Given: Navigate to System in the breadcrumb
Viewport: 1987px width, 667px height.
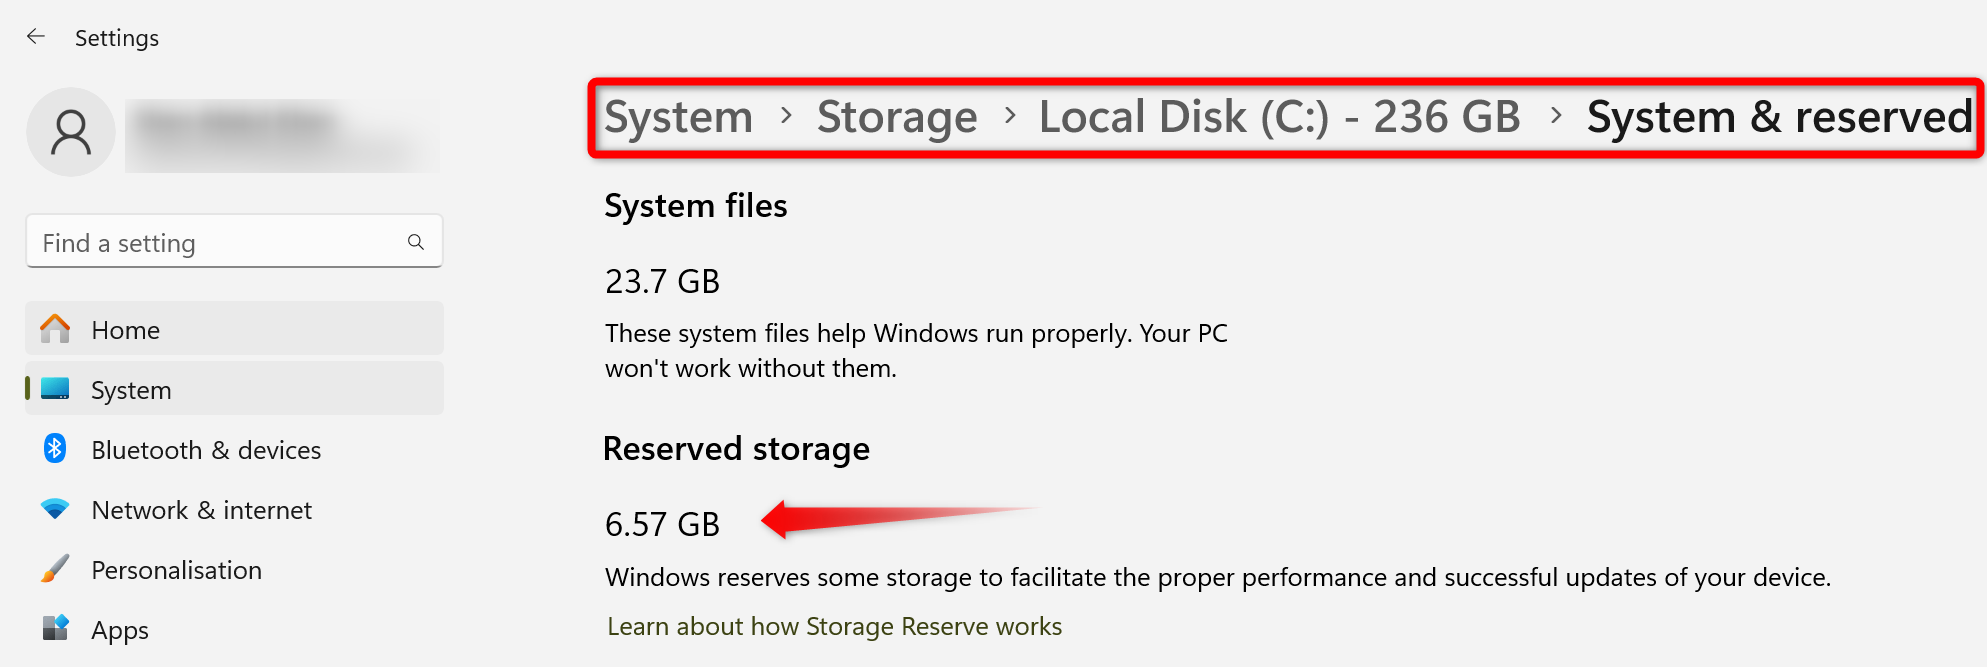Looking at the screenshot, I should (x=678, y=116).
